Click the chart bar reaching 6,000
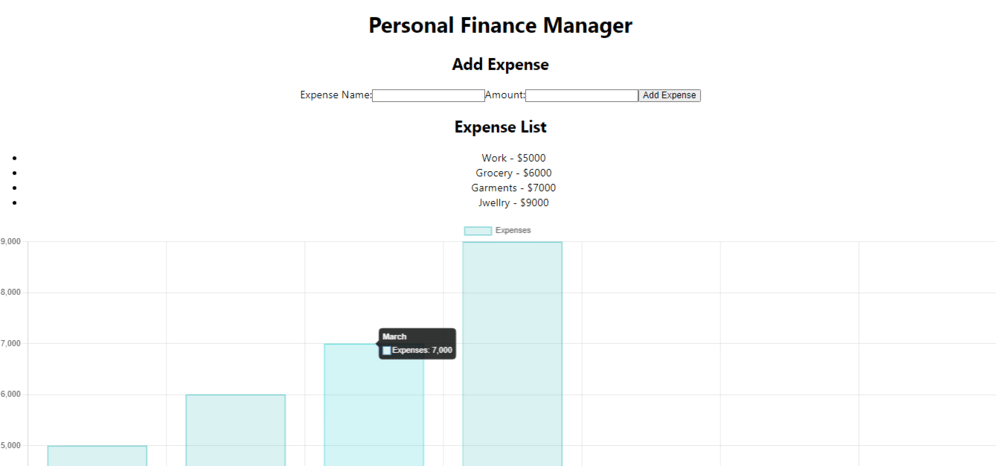 click(235, 430)
